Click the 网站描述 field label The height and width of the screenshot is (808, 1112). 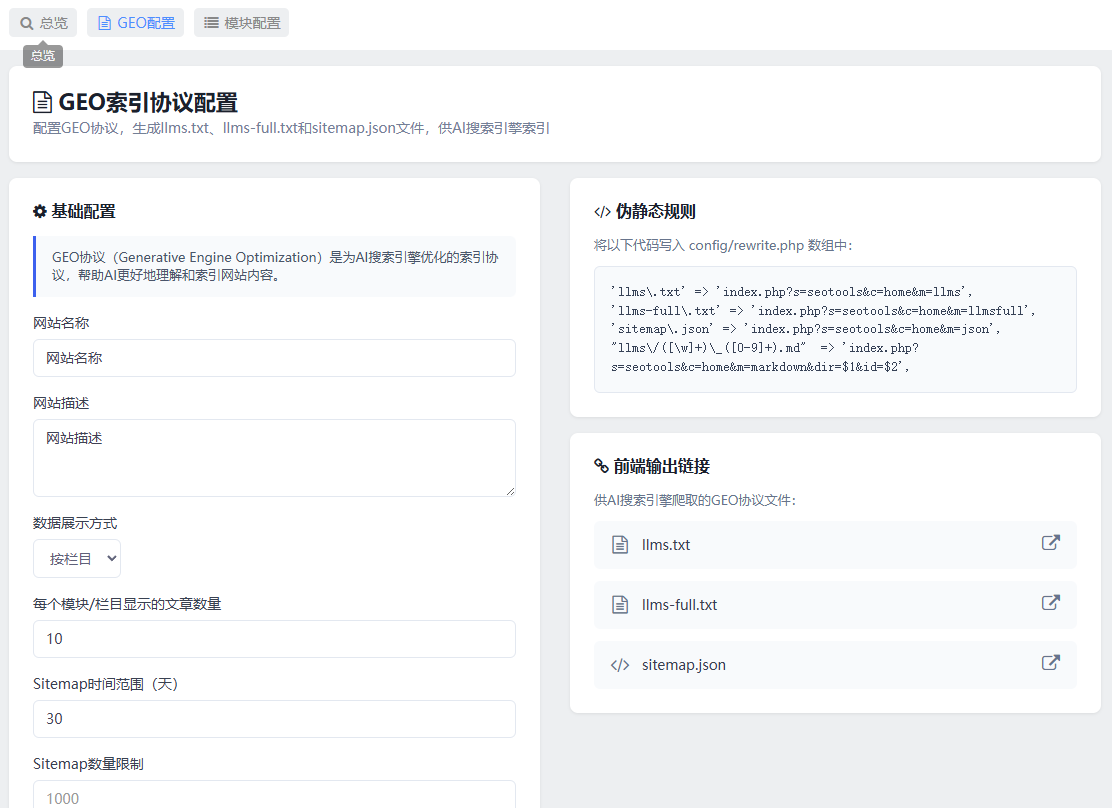click(x=61, y=403)
